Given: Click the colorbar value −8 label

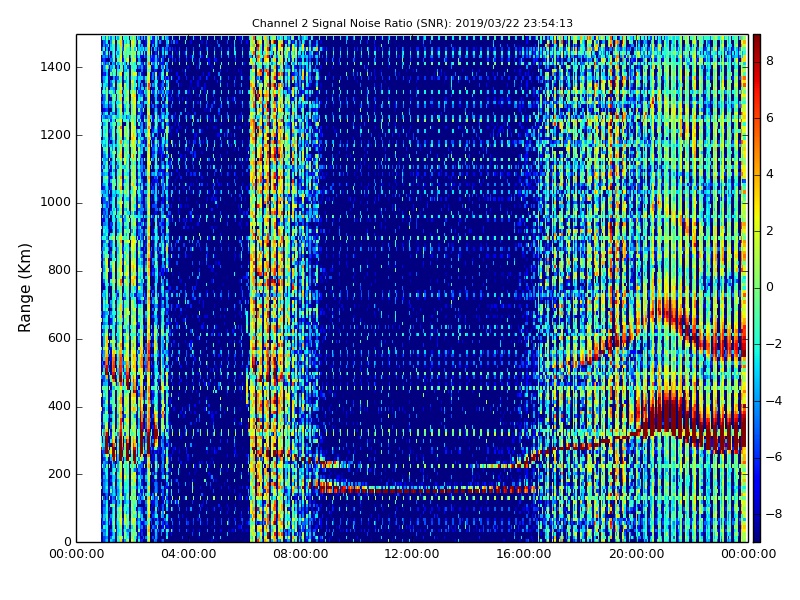Looking at the screenshot, I should pyautogui.click(x=774, y=514).
